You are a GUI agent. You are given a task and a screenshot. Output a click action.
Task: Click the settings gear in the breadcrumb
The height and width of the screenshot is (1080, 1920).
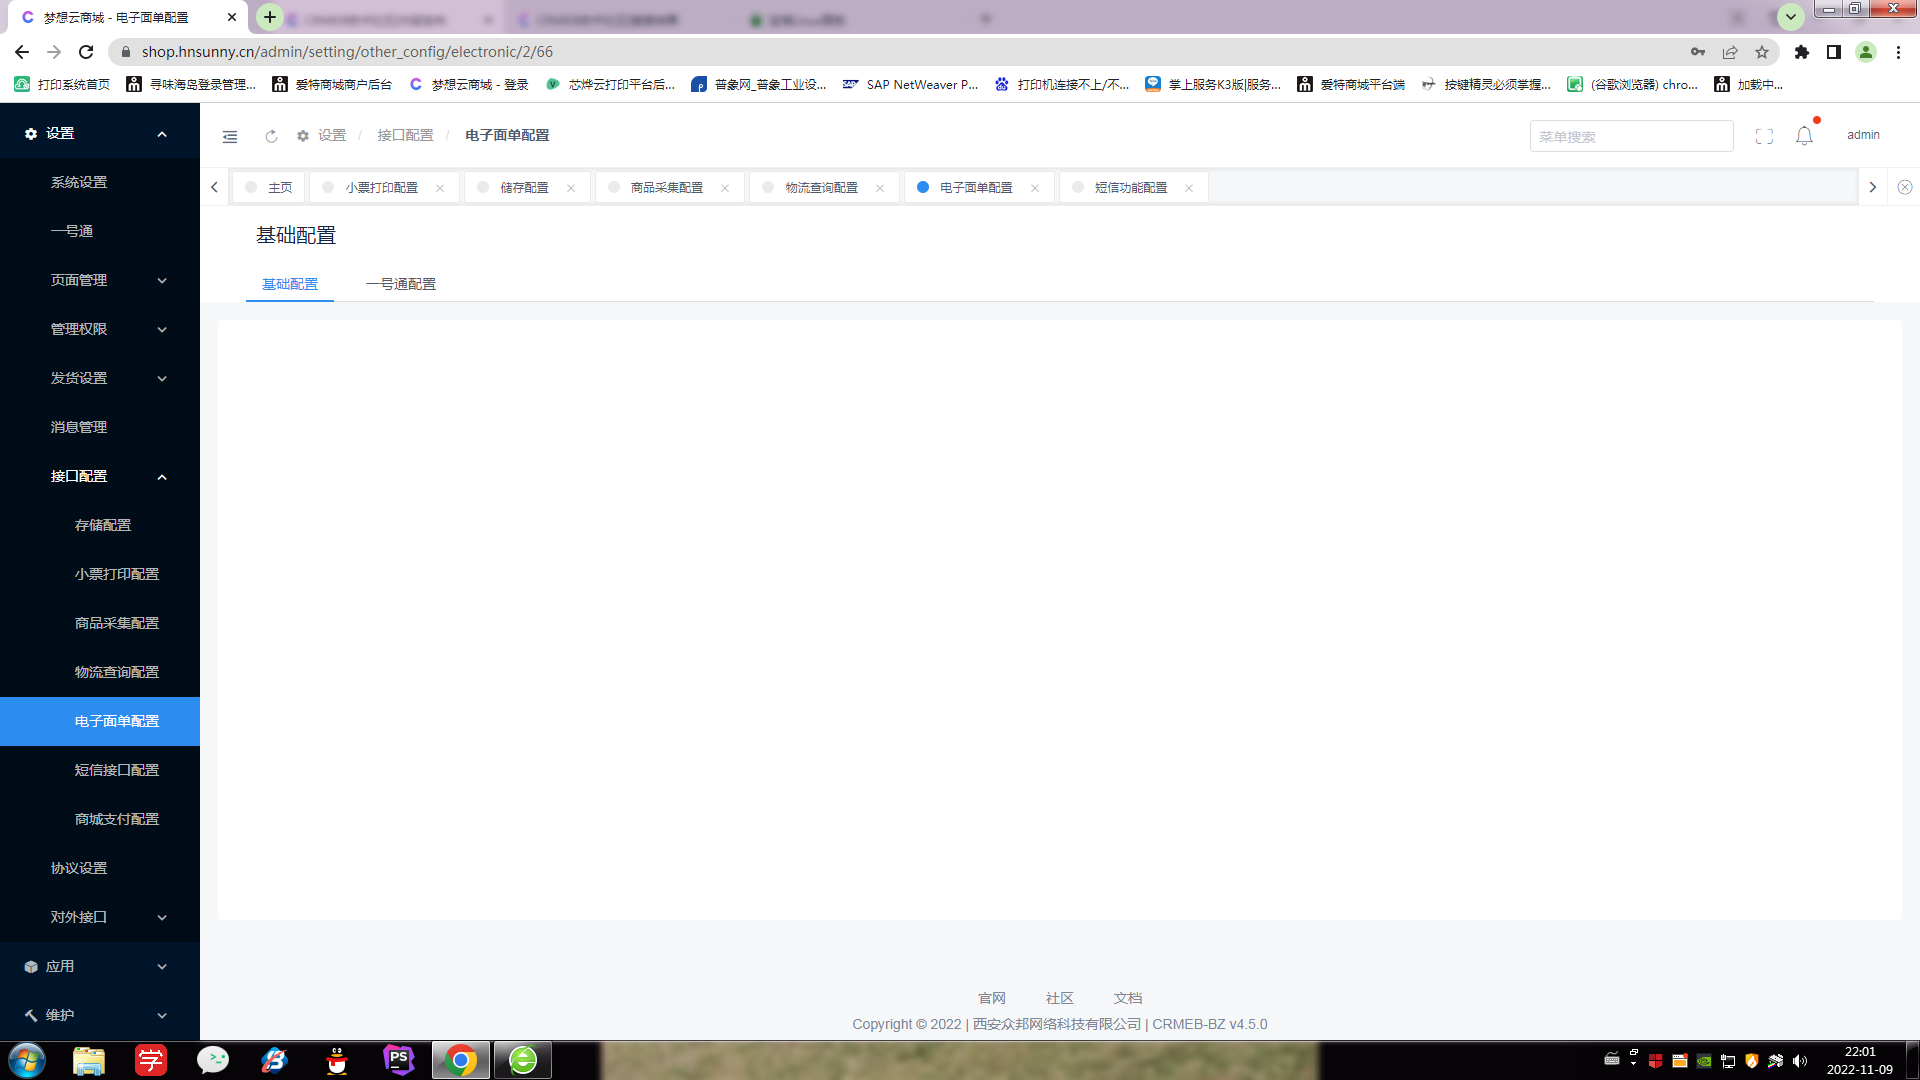302,136
